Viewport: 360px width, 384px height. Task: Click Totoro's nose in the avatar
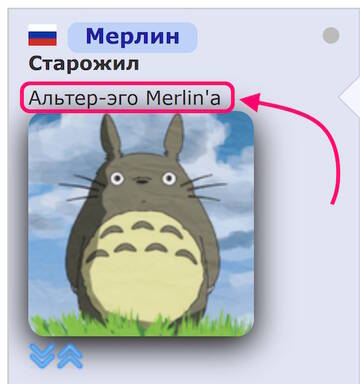click(x=143, y=182)
